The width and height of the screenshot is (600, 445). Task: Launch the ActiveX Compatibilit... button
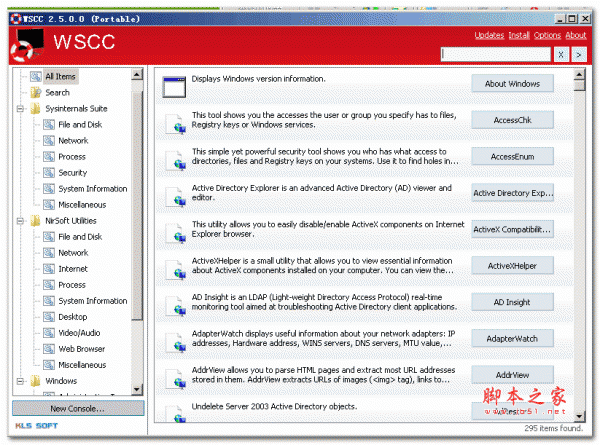(512, 229)
